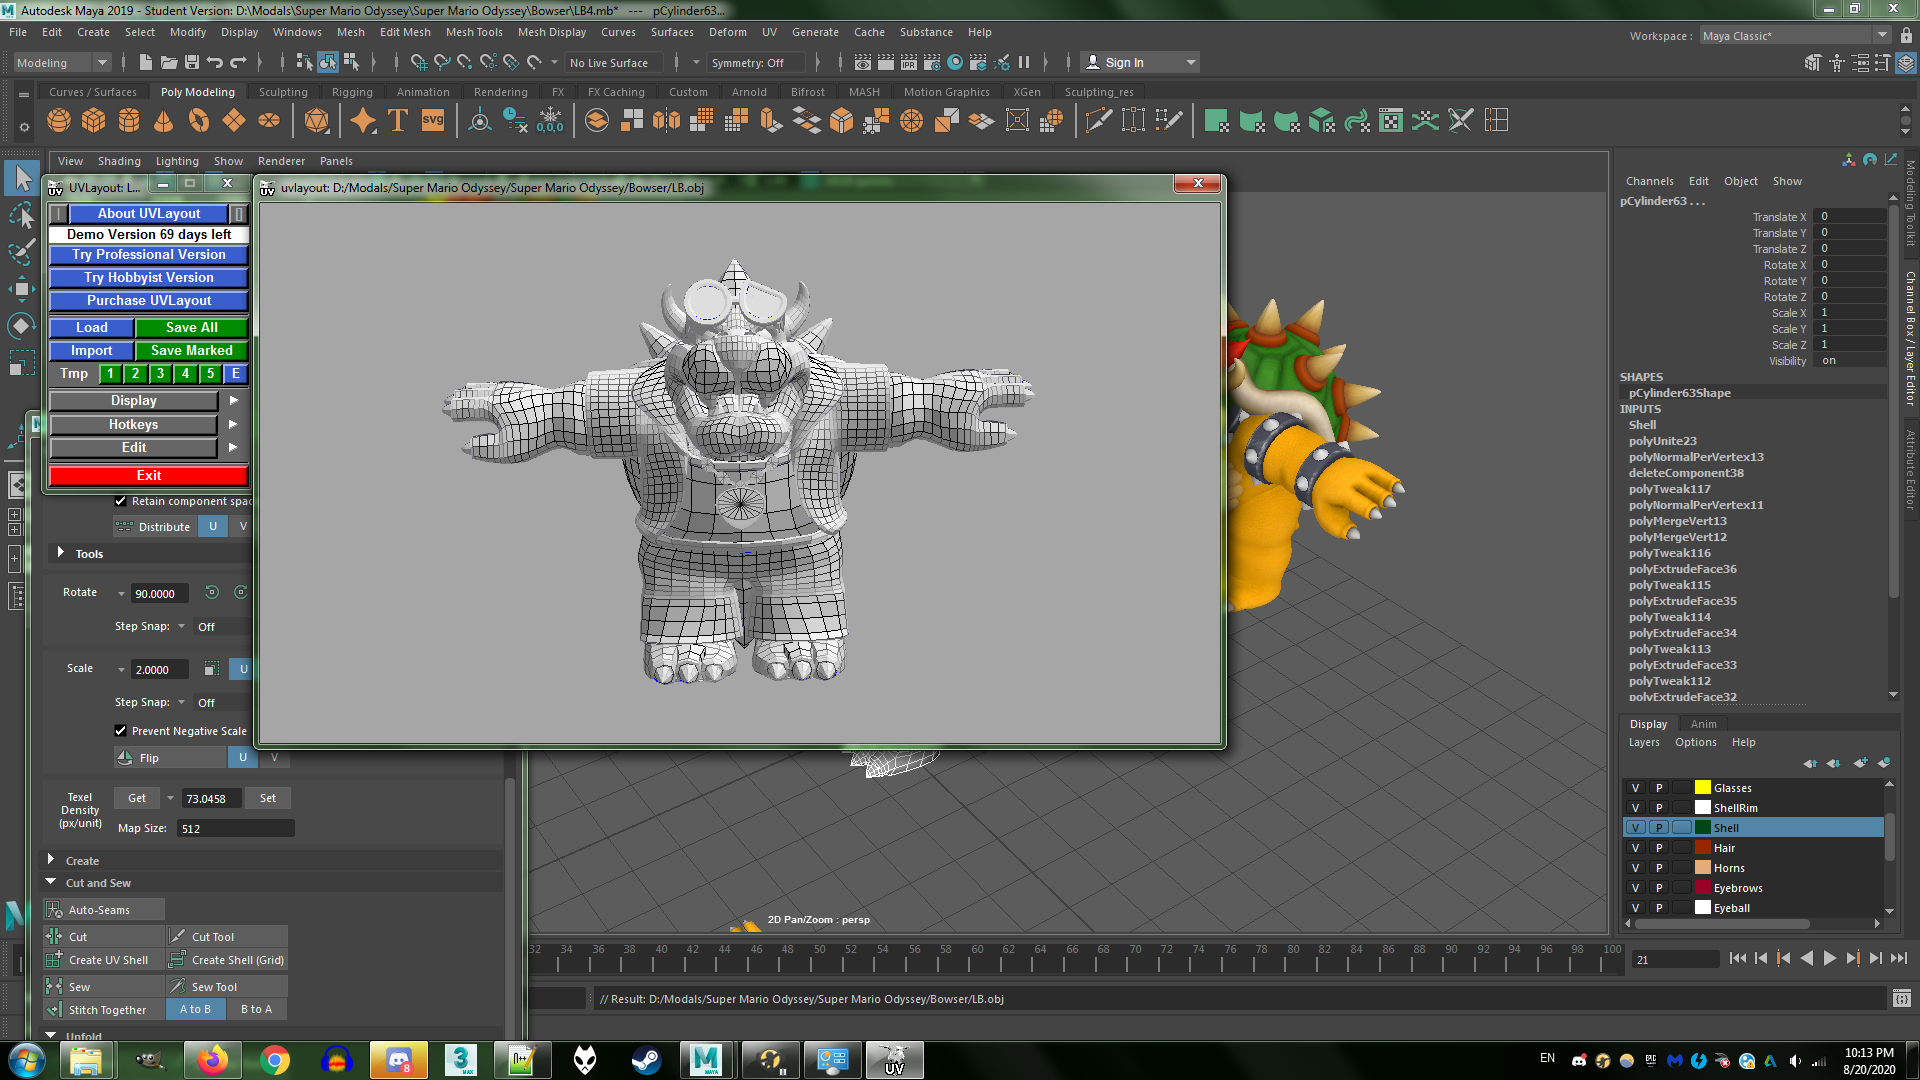Toggle Retain component spacing checkbox
This screenshot has width=1920, height=1080.
tap(120, 501)
